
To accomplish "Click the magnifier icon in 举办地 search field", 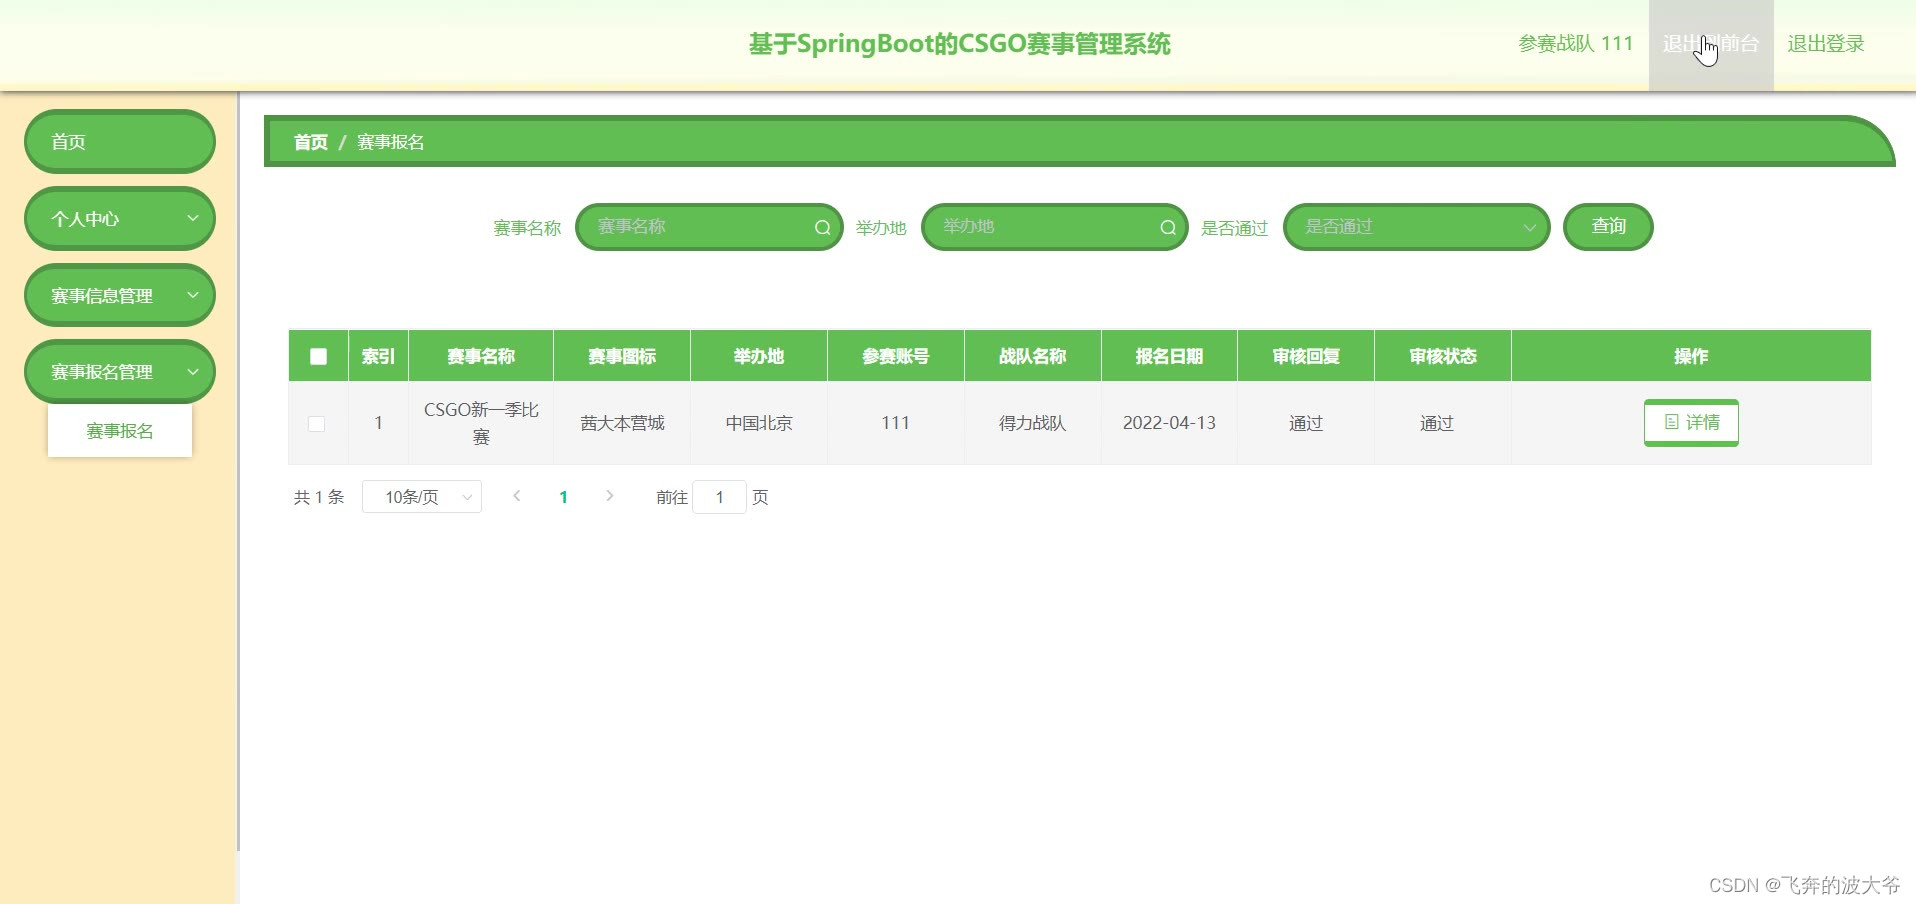I will [1167, 227].
